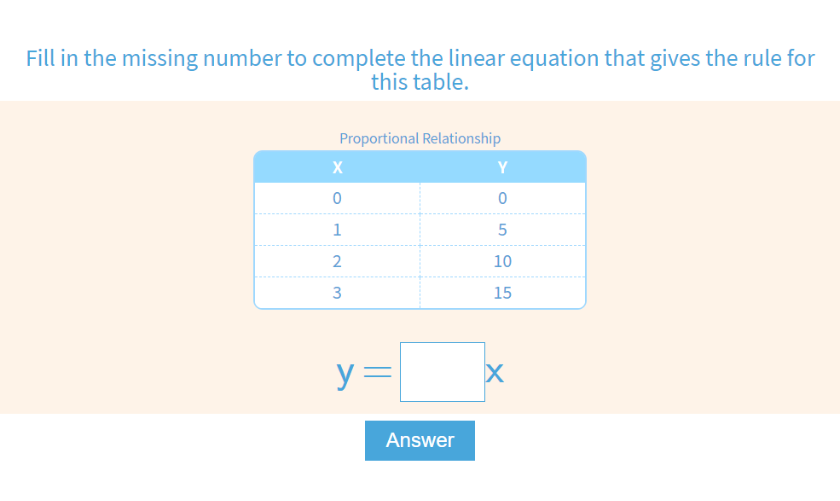Viewport: 840px width, 501px height.
Task: Click the X value 2 cell
Action: [x=337, y=261]
